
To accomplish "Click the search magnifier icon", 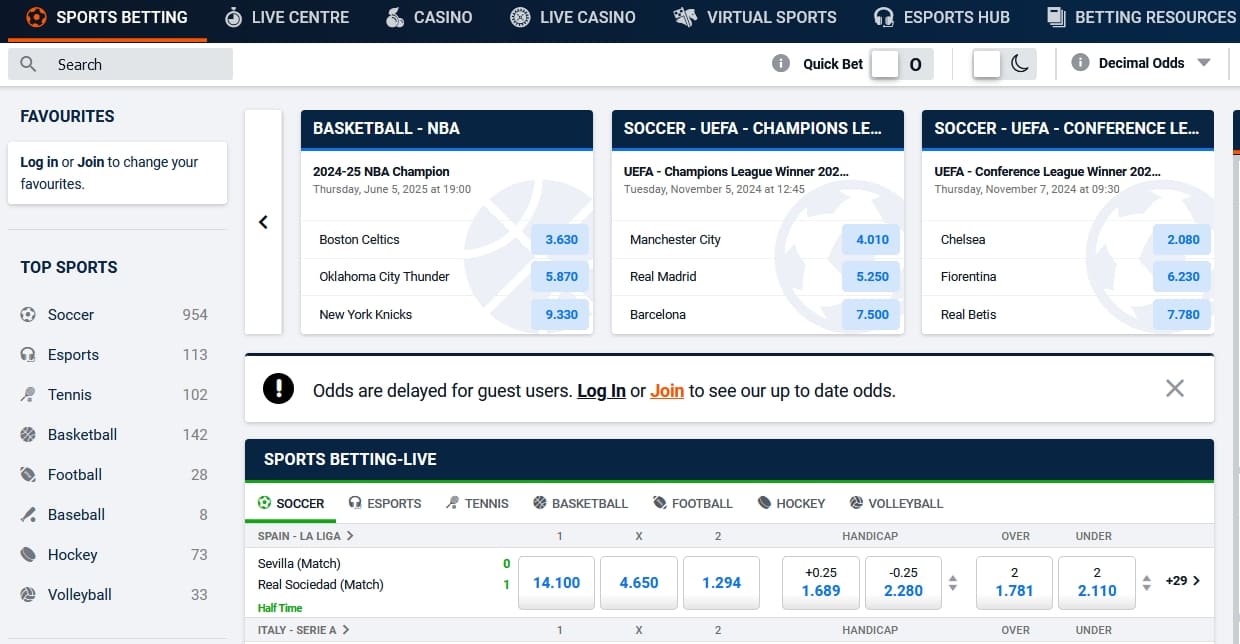I will click(29, 65).
